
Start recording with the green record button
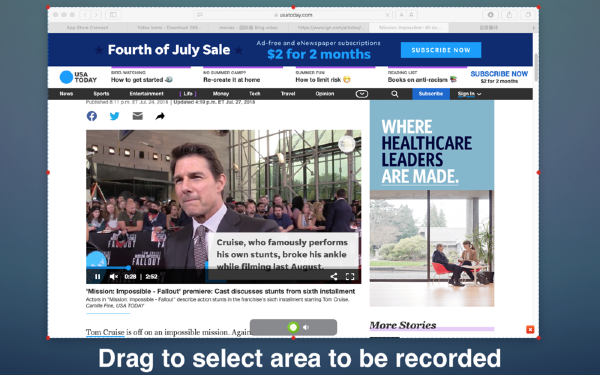293,327
